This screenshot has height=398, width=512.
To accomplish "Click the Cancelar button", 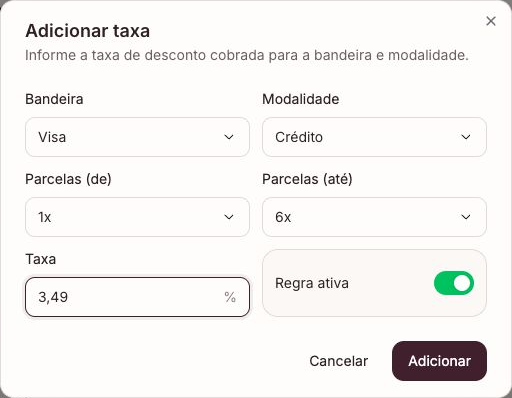I will (x=339, y=361).
